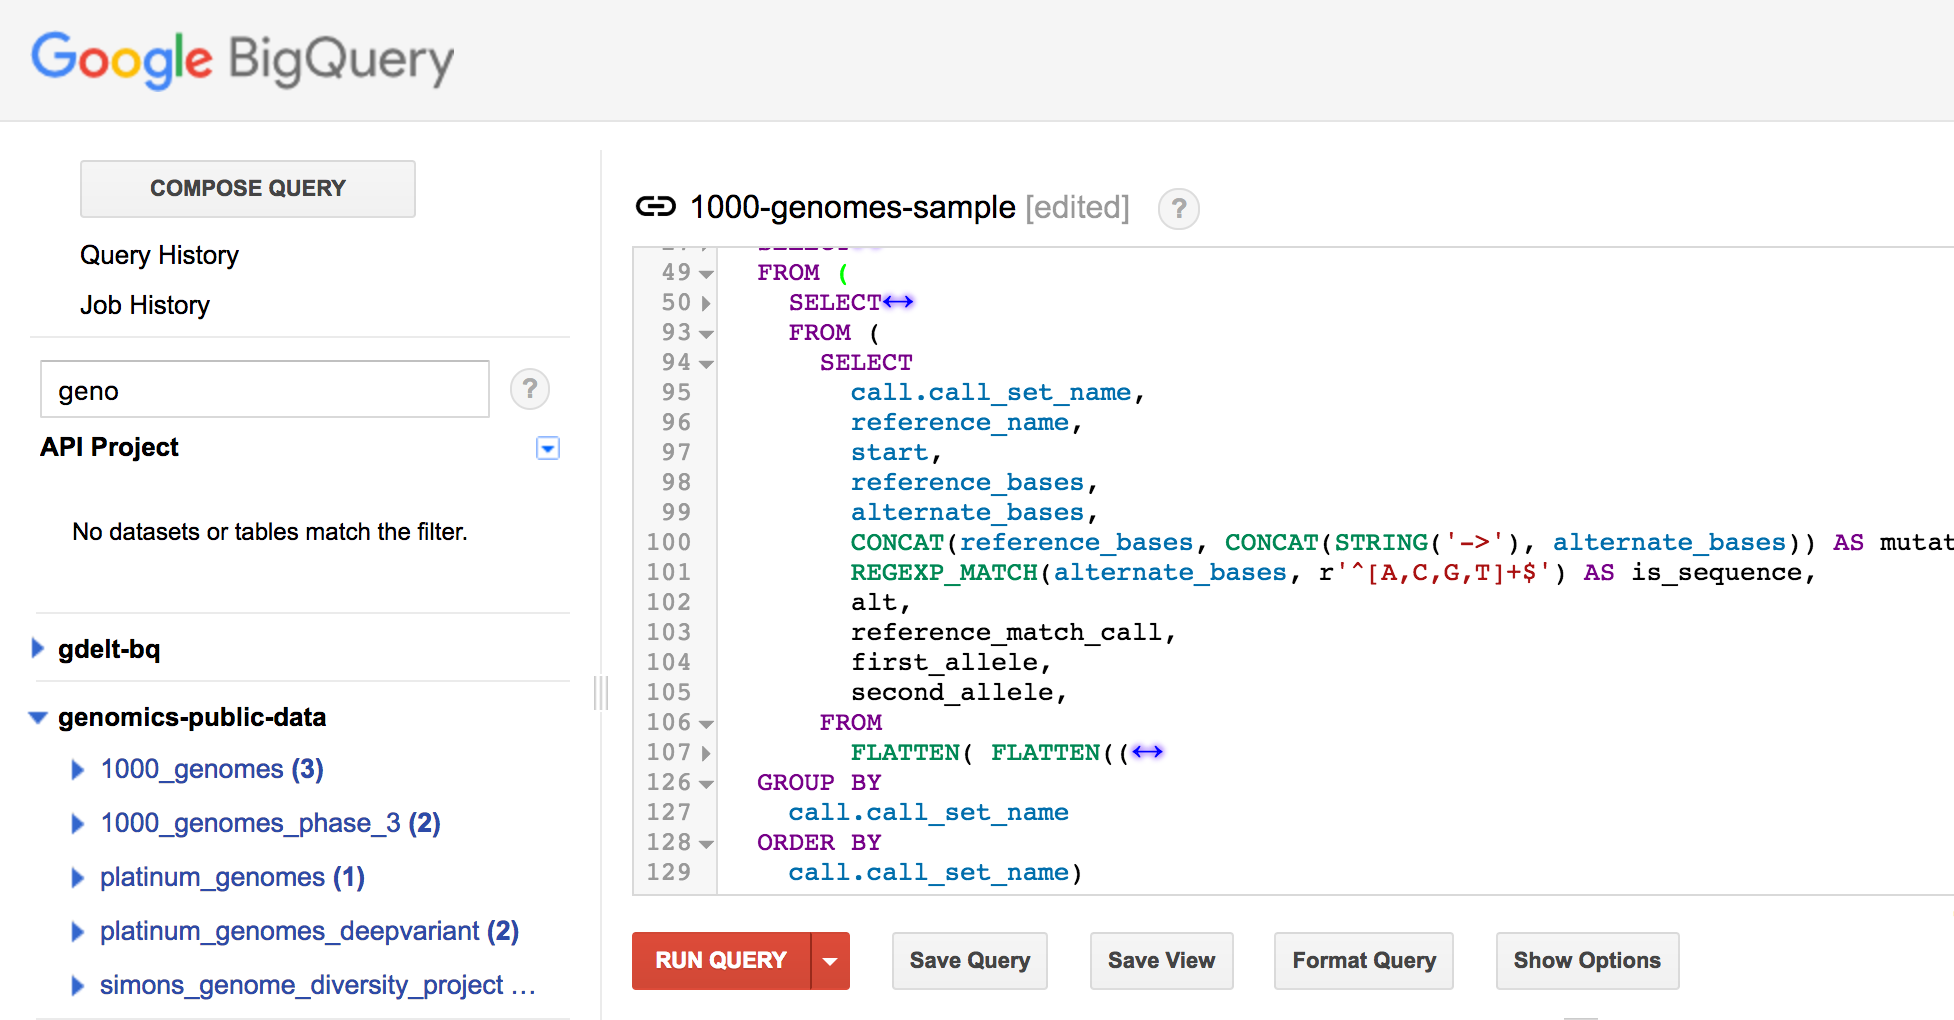Expand the gdelt-bq project
The width and height of the screenshot is (1954, 1020).
(x=38, y=648)
